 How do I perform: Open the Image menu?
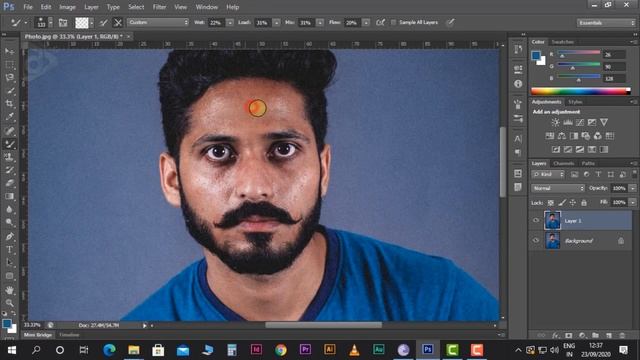coord(67,7)
